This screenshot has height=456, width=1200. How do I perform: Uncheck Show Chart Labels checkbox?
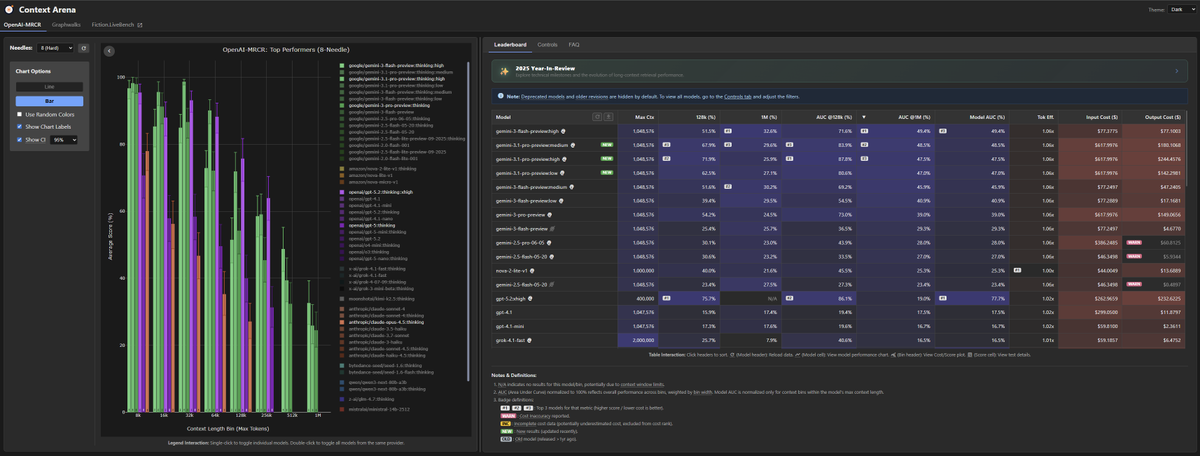19,127
